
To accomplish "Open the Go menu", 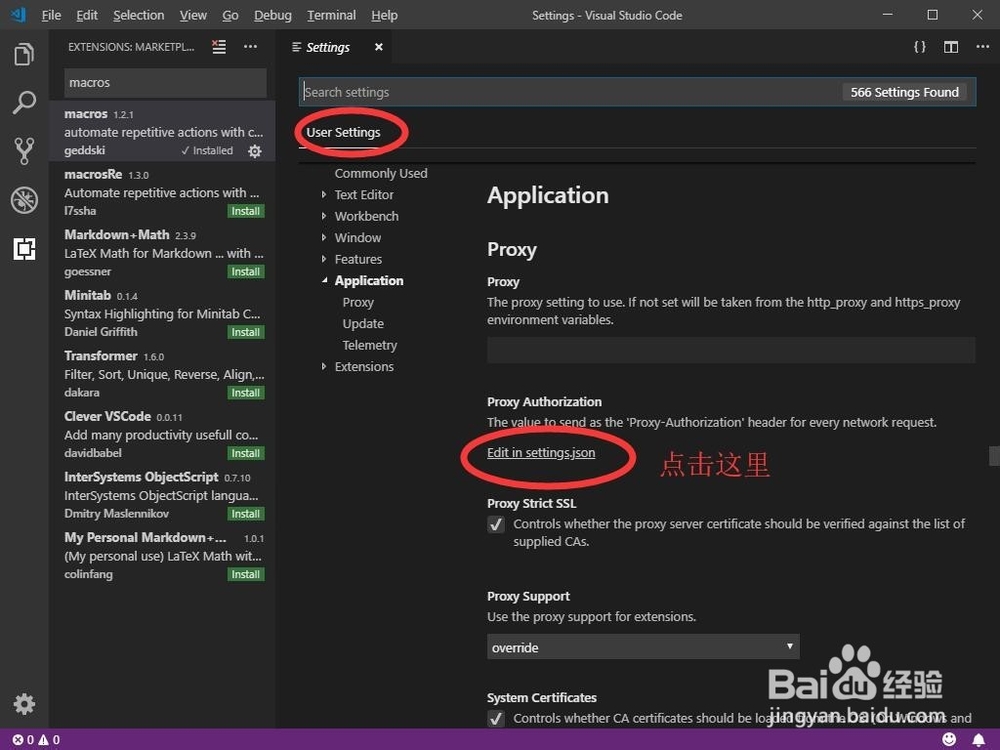I will click(x=230, y=15).
